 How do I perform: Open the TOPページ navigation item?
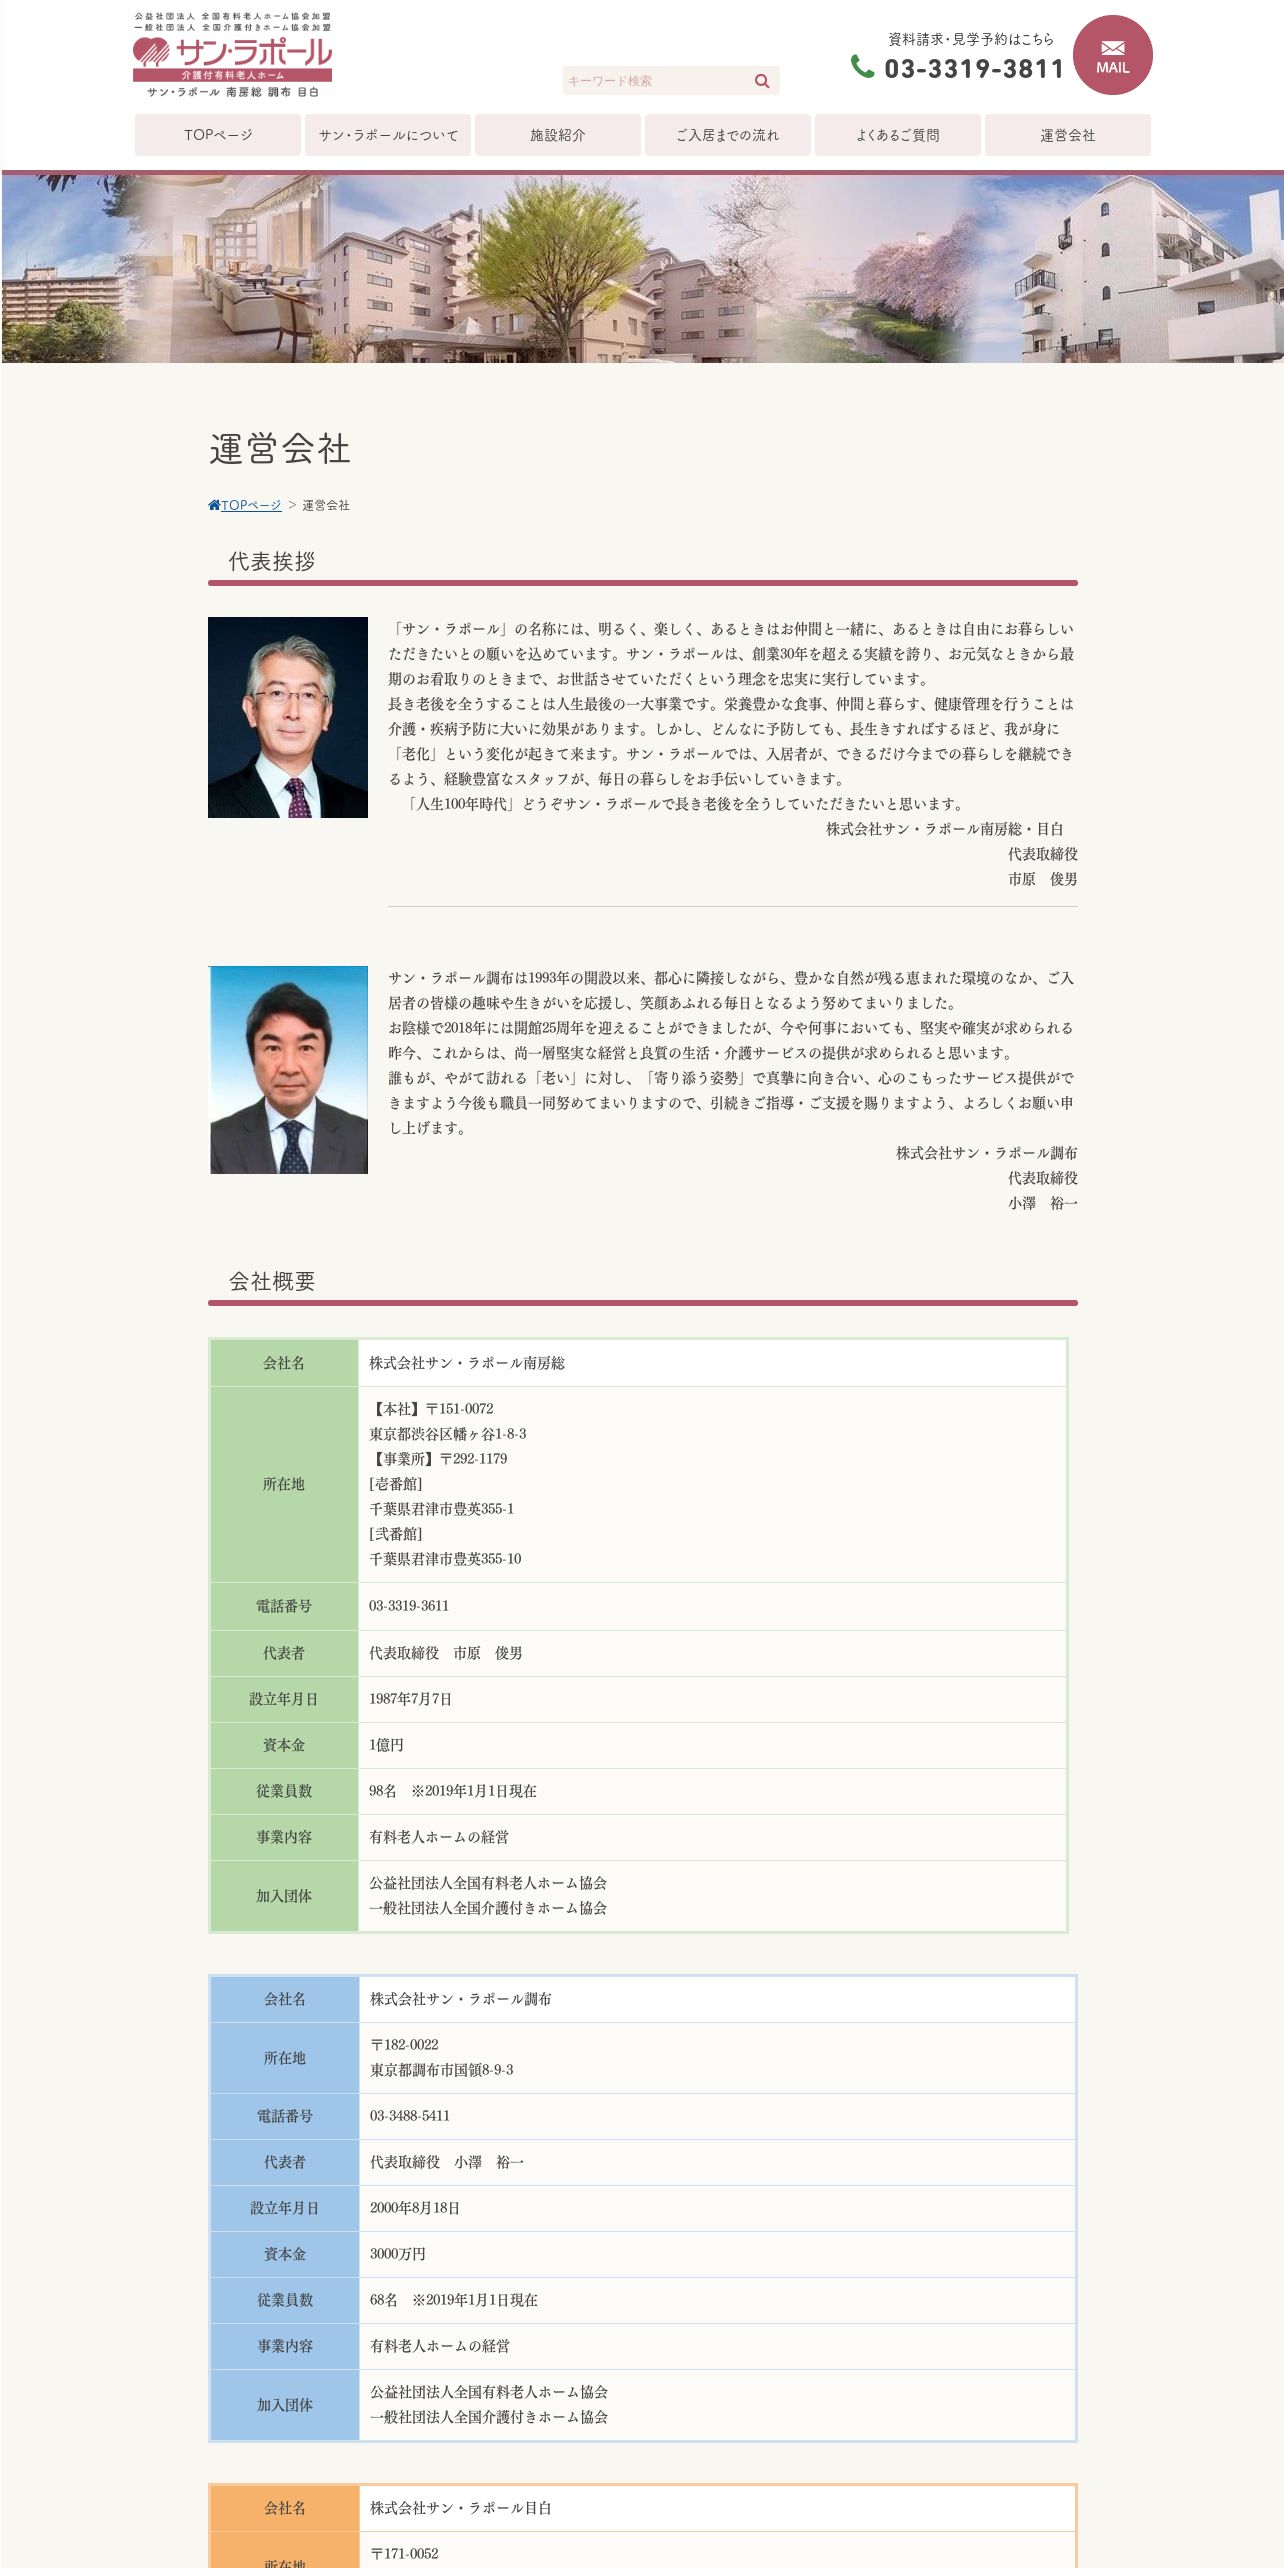coord(218,135)
